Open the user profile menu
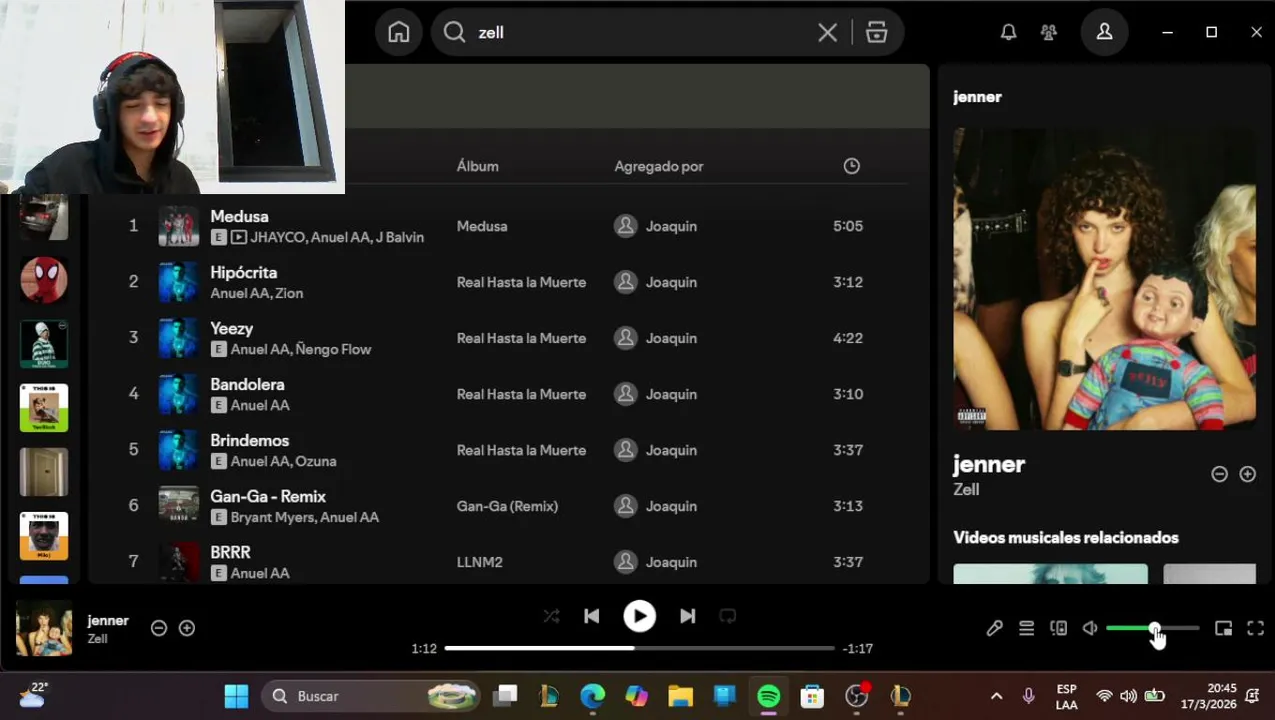 tap(1104, 33)
